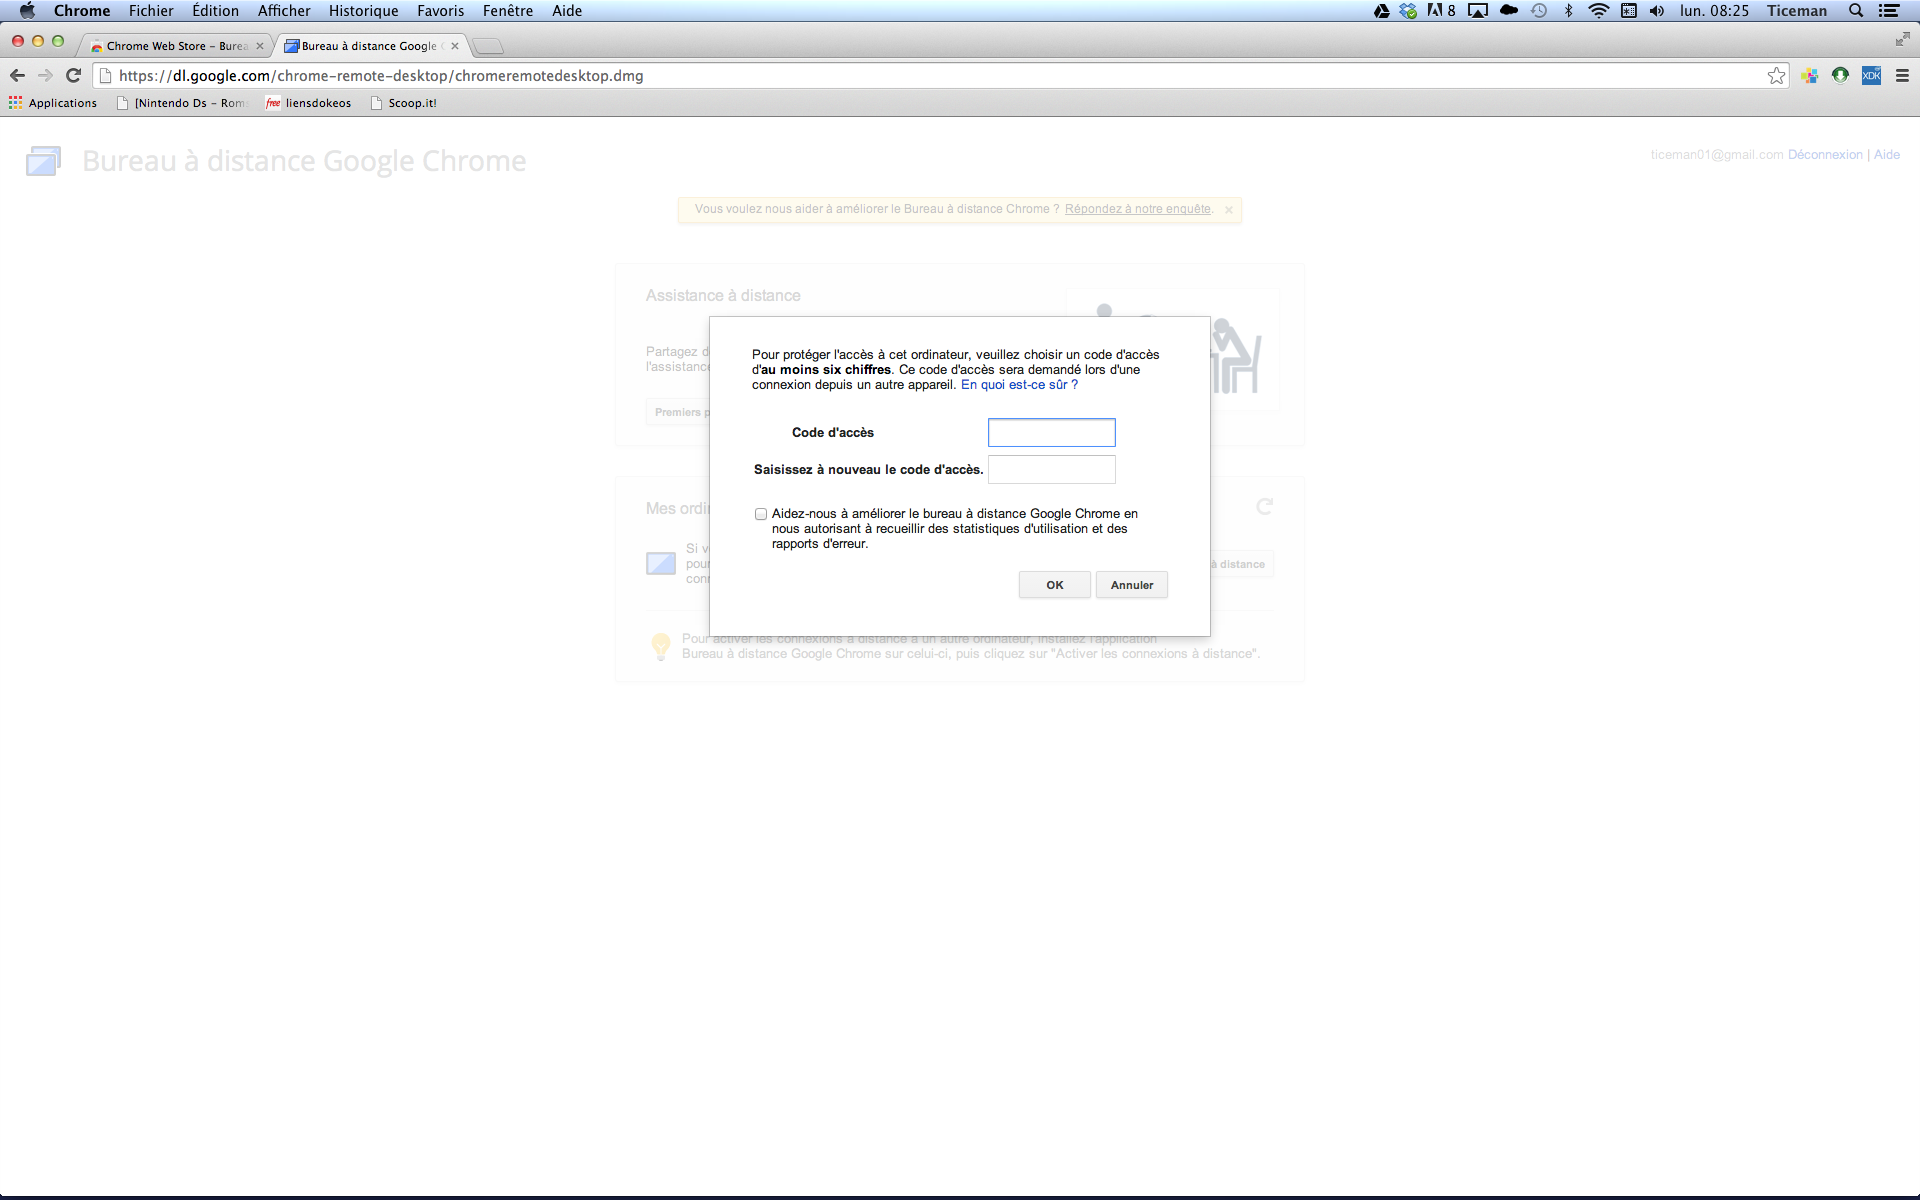Refresh the Mes ordinateurs list
Image resolution: width=1920 pixels, height=1200 pixels.
pos(1265,507)
